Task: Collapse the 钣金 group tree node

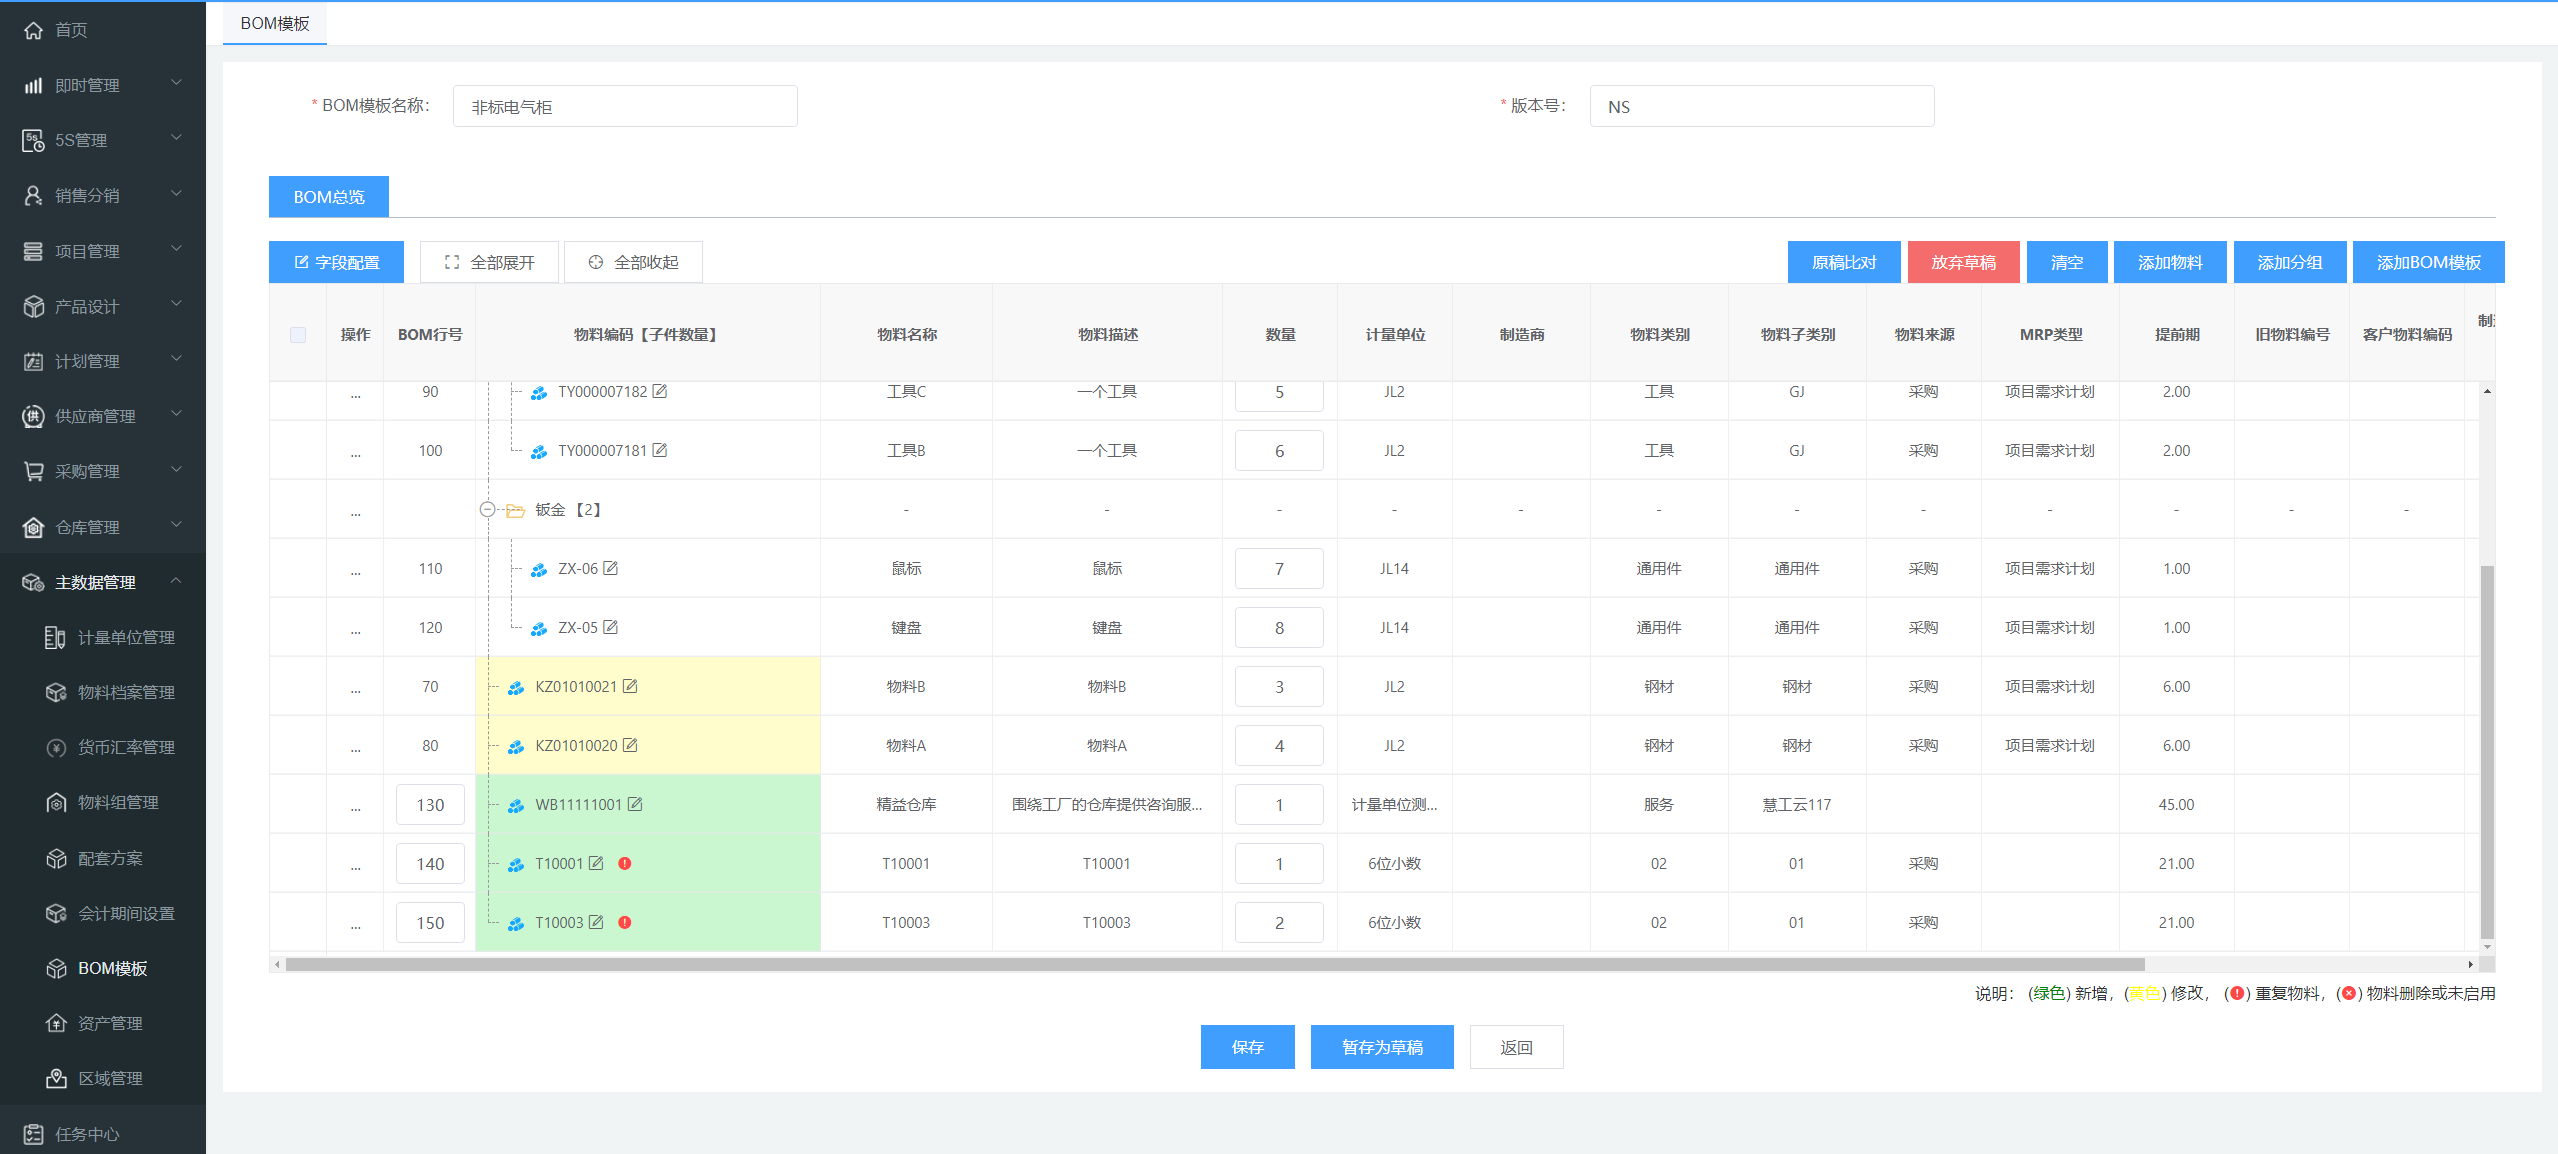Action: coord(487,509)
